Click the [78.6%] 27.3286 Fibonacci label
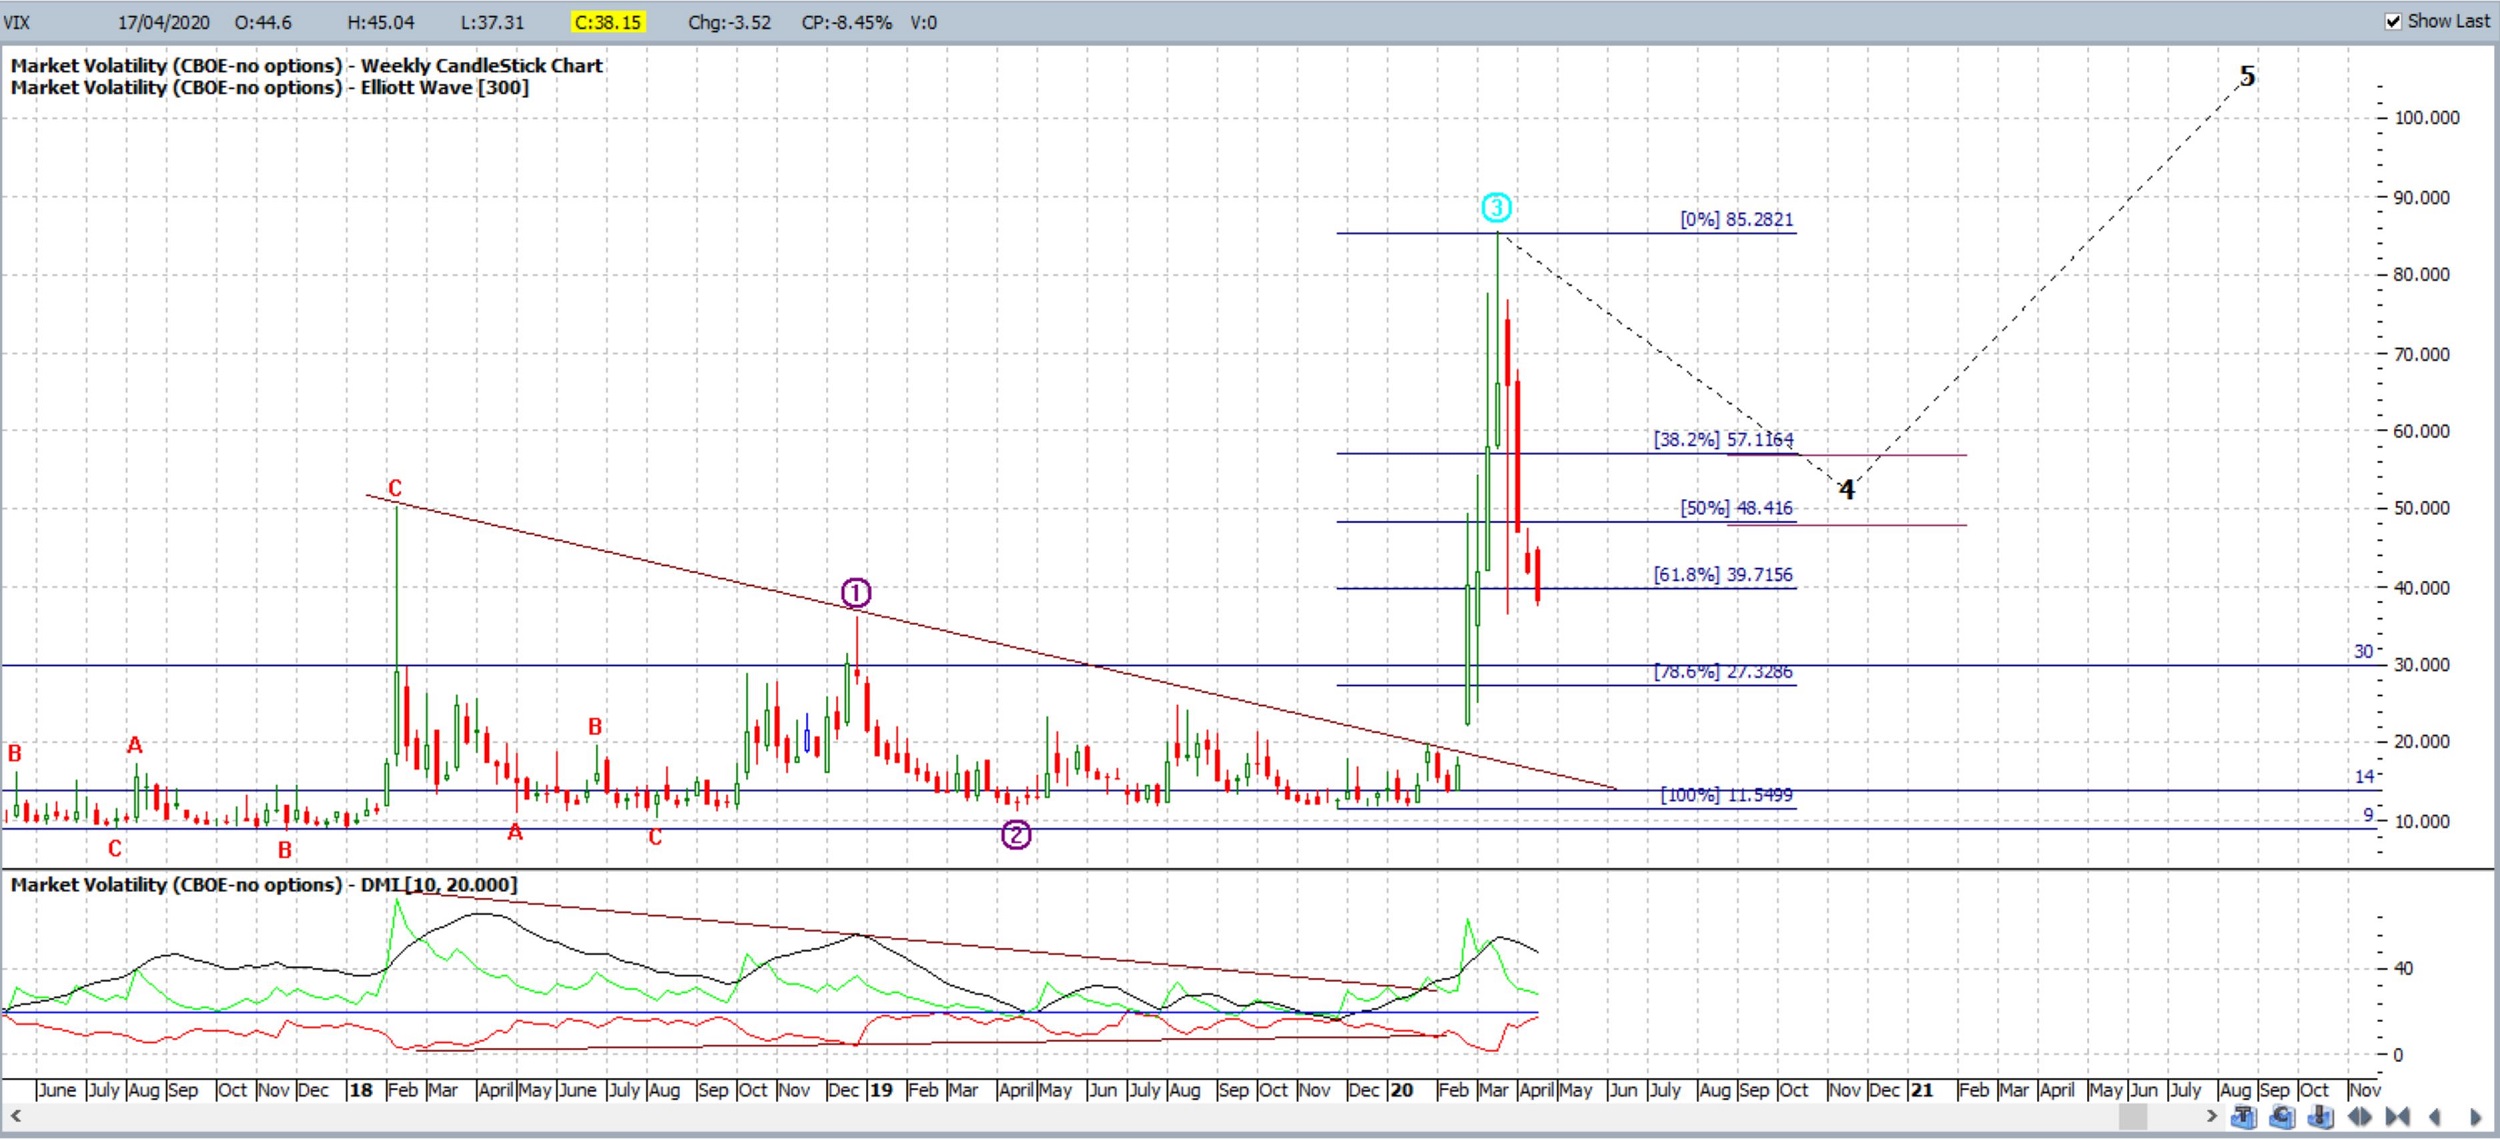2500x1140 pixels. 1723,671
